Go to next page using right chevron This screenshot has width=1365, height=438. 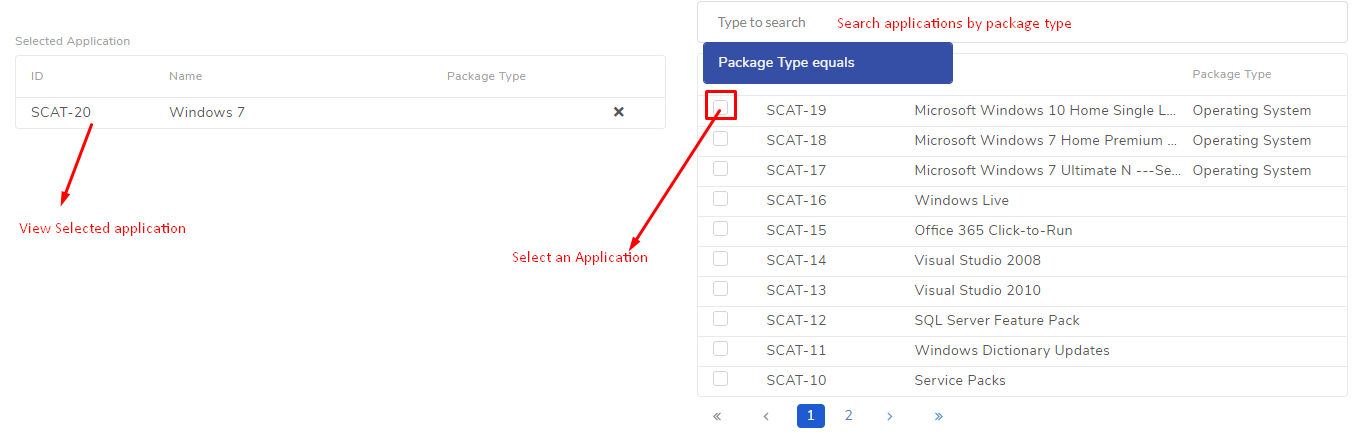pyautogui.click(x=889, y=416)
